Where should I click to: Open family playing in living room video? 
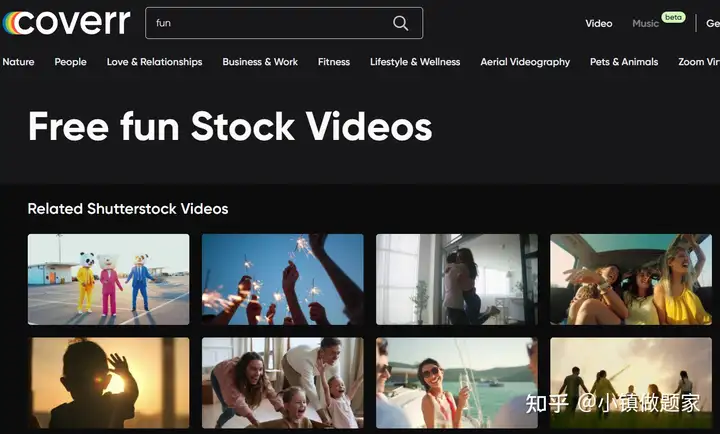coord(282,383)
